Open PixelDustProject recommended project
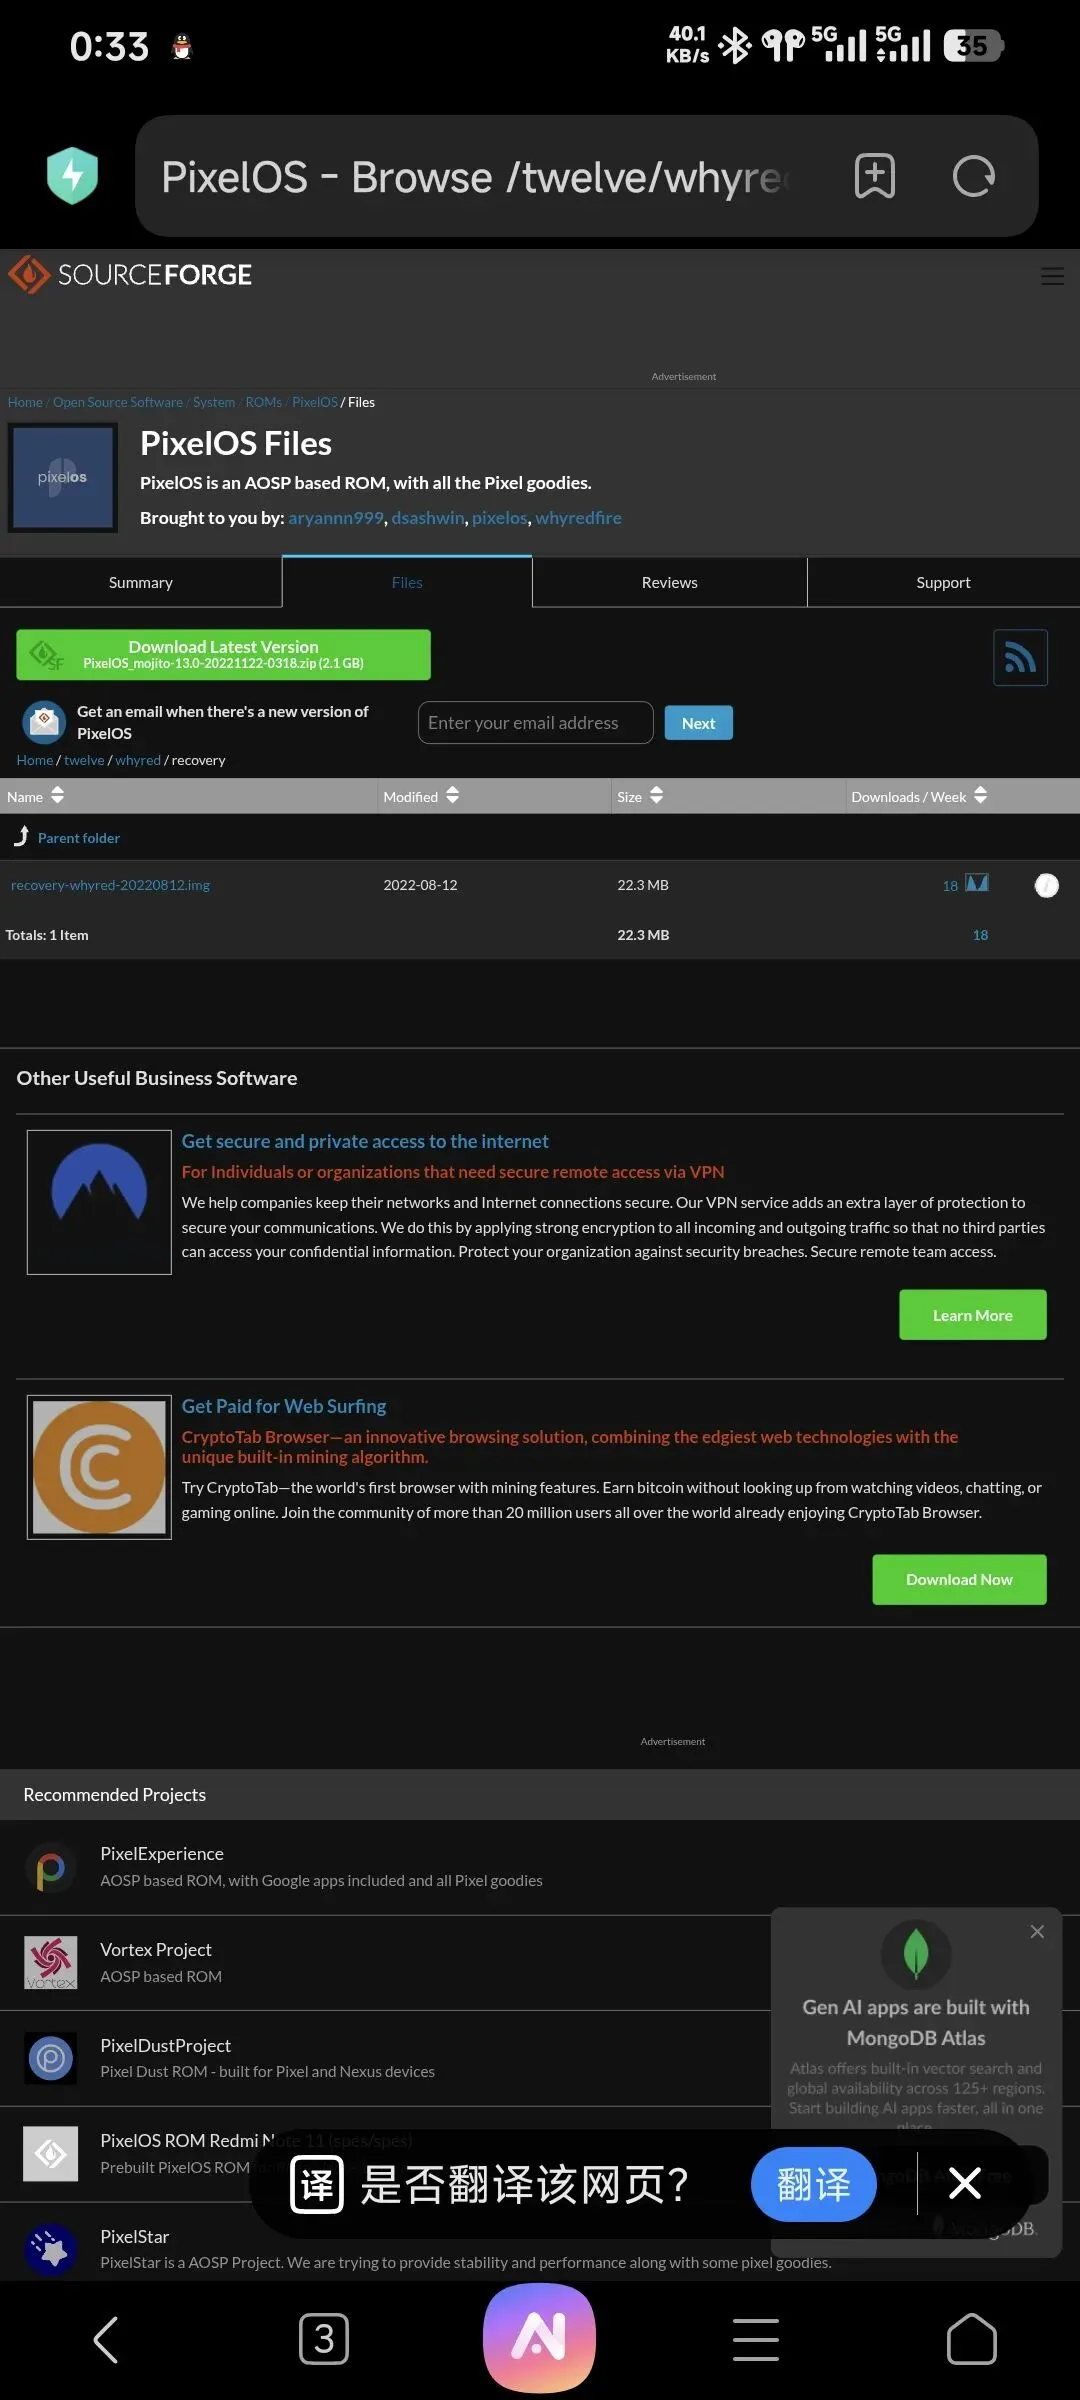 tap(165, 2045)
